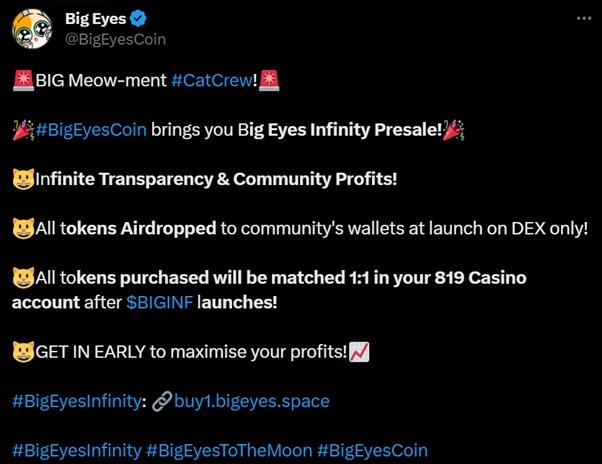Click cat emoji beside GET IN EARLY

pyautogui.click(x=23, y=351)
